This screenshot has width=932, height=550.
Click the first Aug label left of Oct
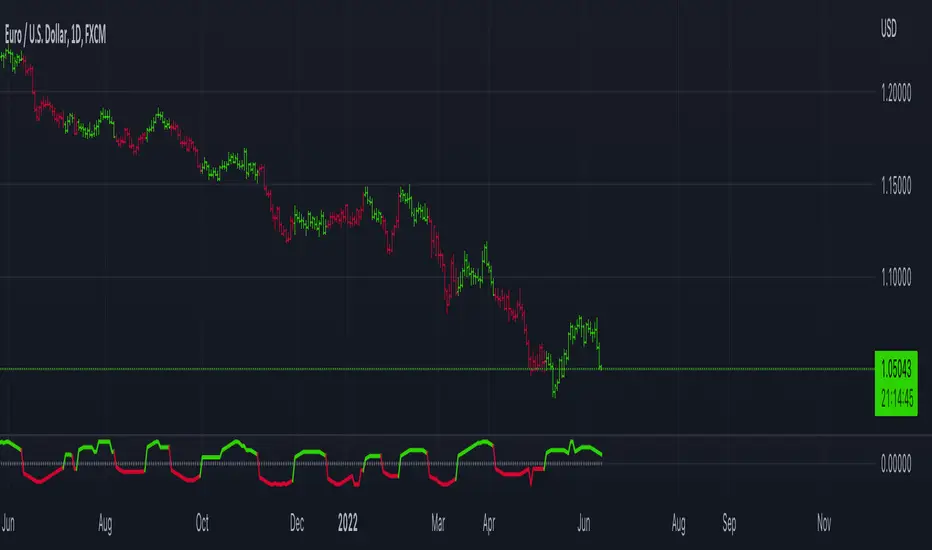point(105,524)
